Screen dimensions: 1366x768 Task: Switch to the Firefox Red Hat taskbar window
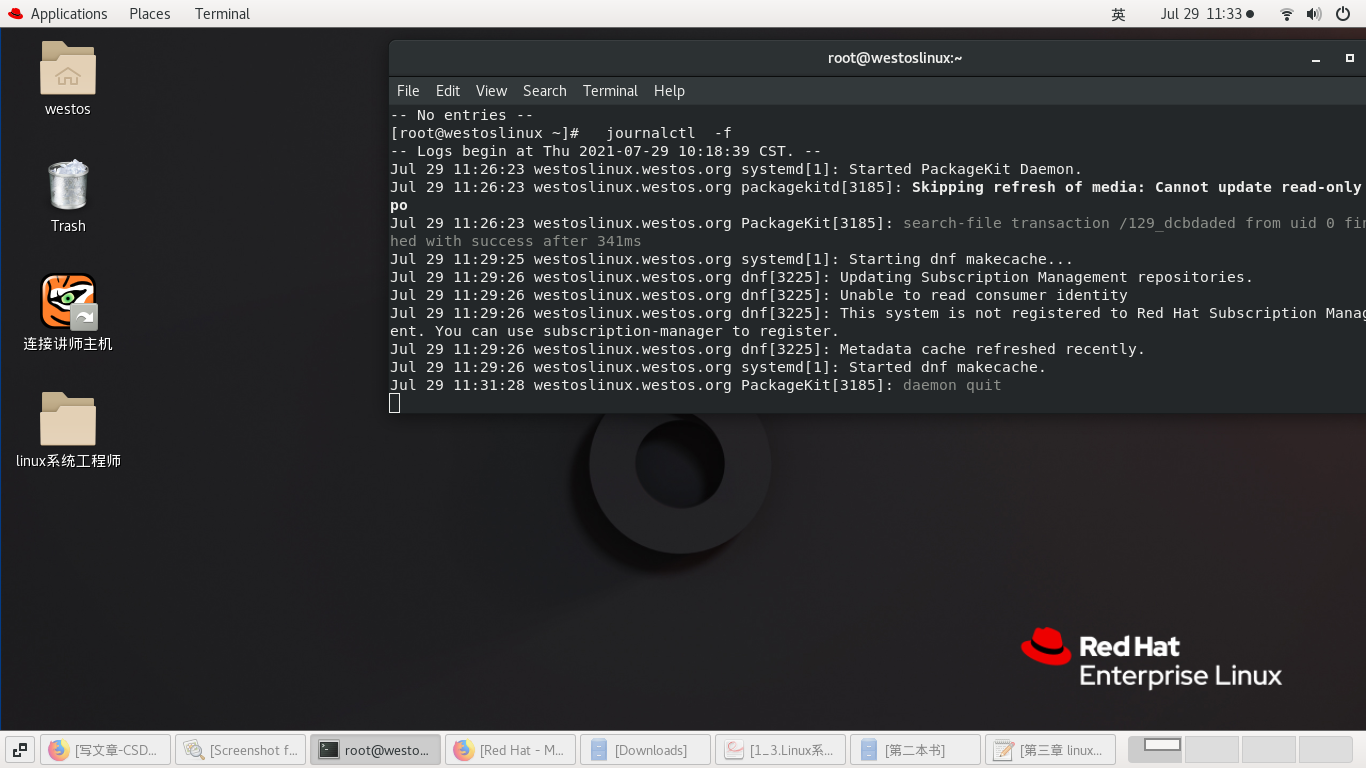coord(510,748)
